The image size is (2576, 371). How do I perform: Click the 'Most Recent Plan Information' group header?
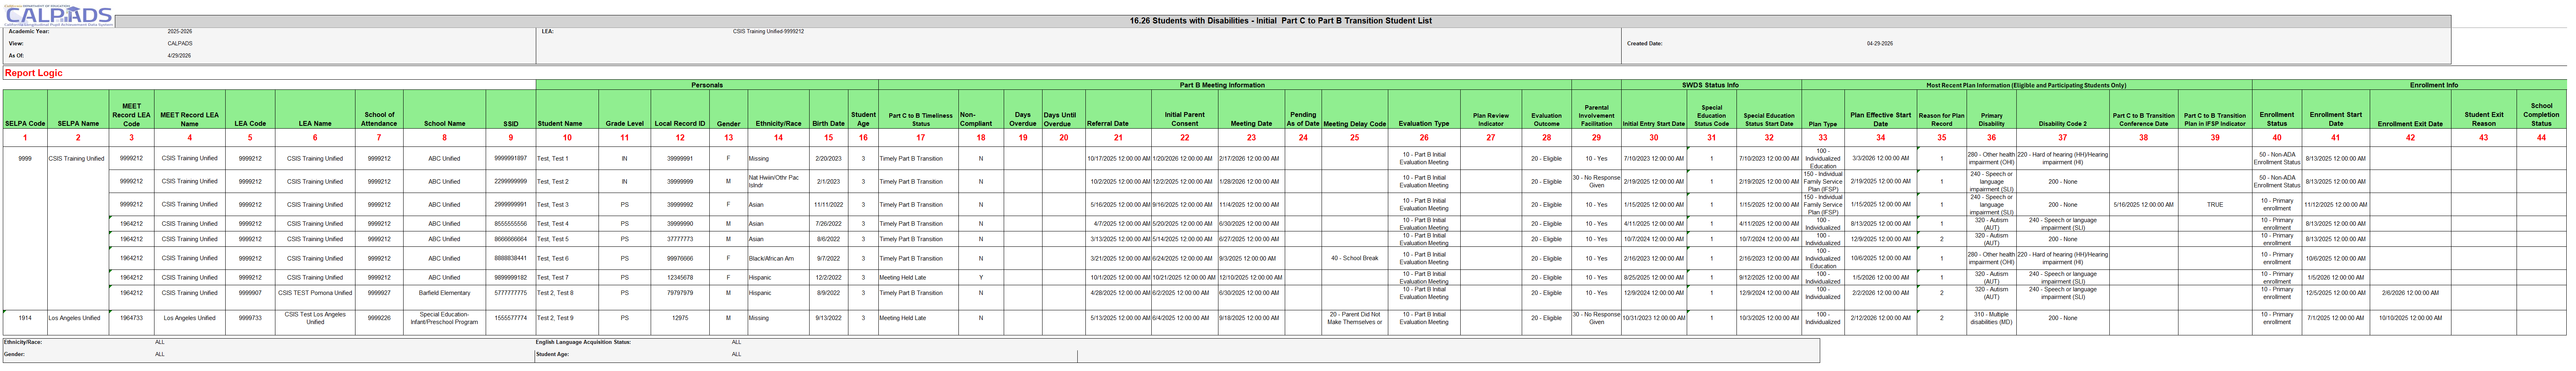2026,85
